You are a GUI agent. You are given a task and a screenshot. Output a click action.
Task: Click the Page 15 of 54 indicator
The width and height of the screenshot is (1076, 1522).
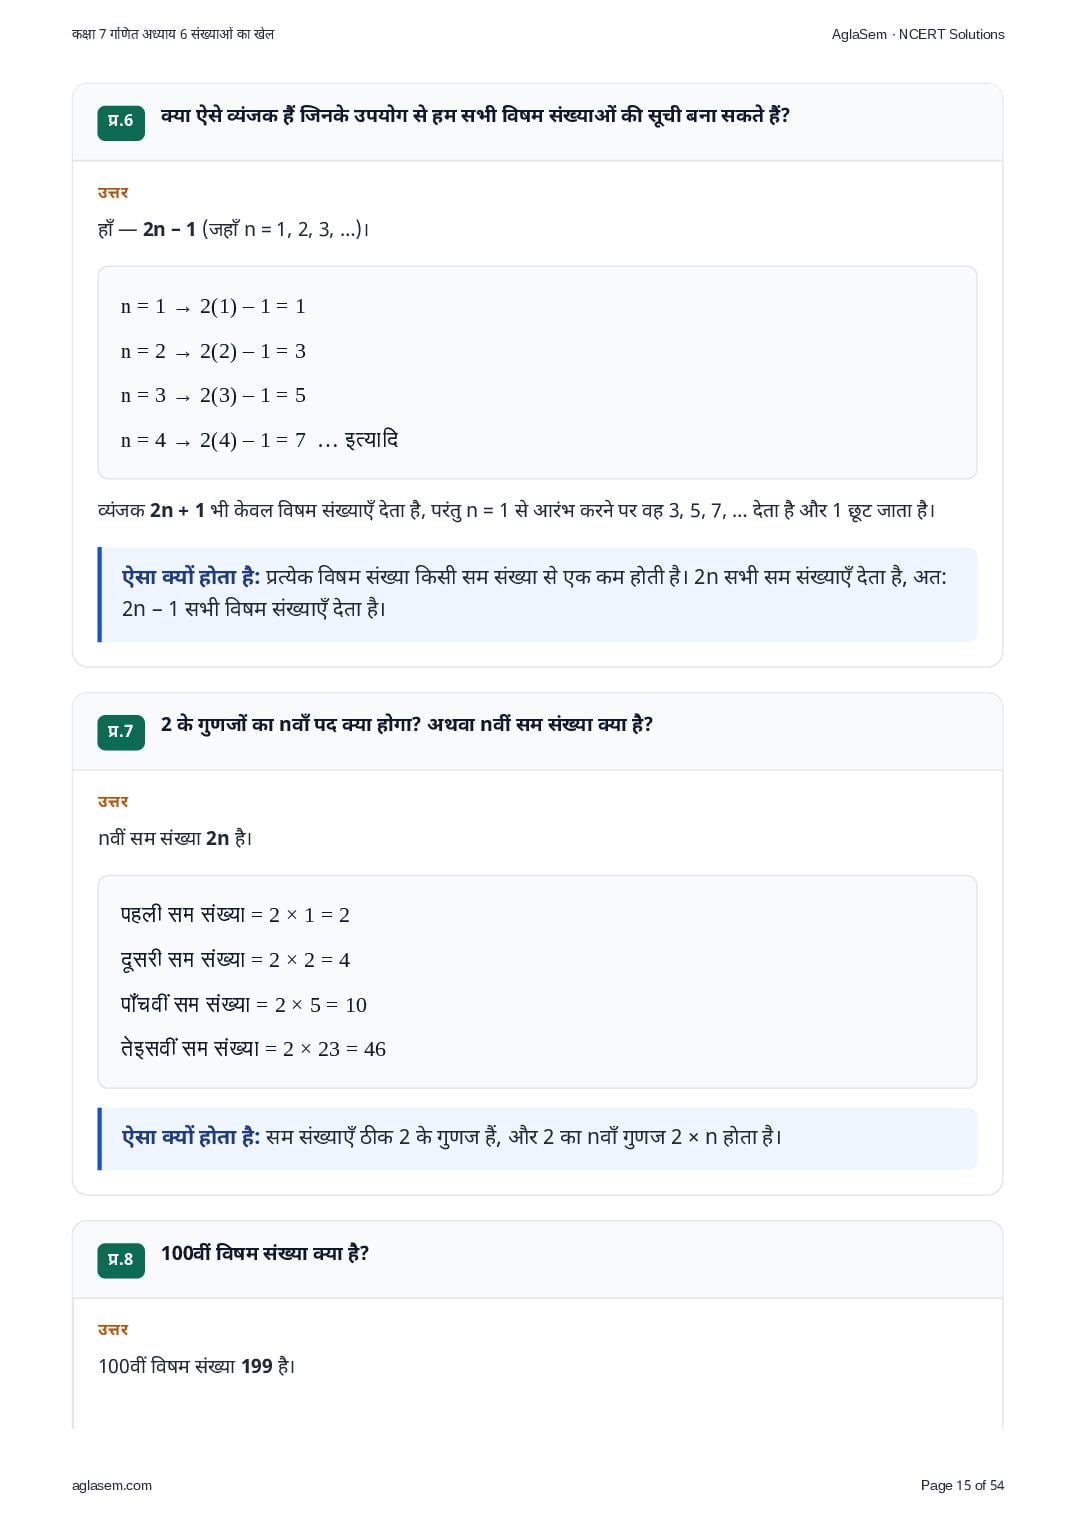tap(962, 1485)
